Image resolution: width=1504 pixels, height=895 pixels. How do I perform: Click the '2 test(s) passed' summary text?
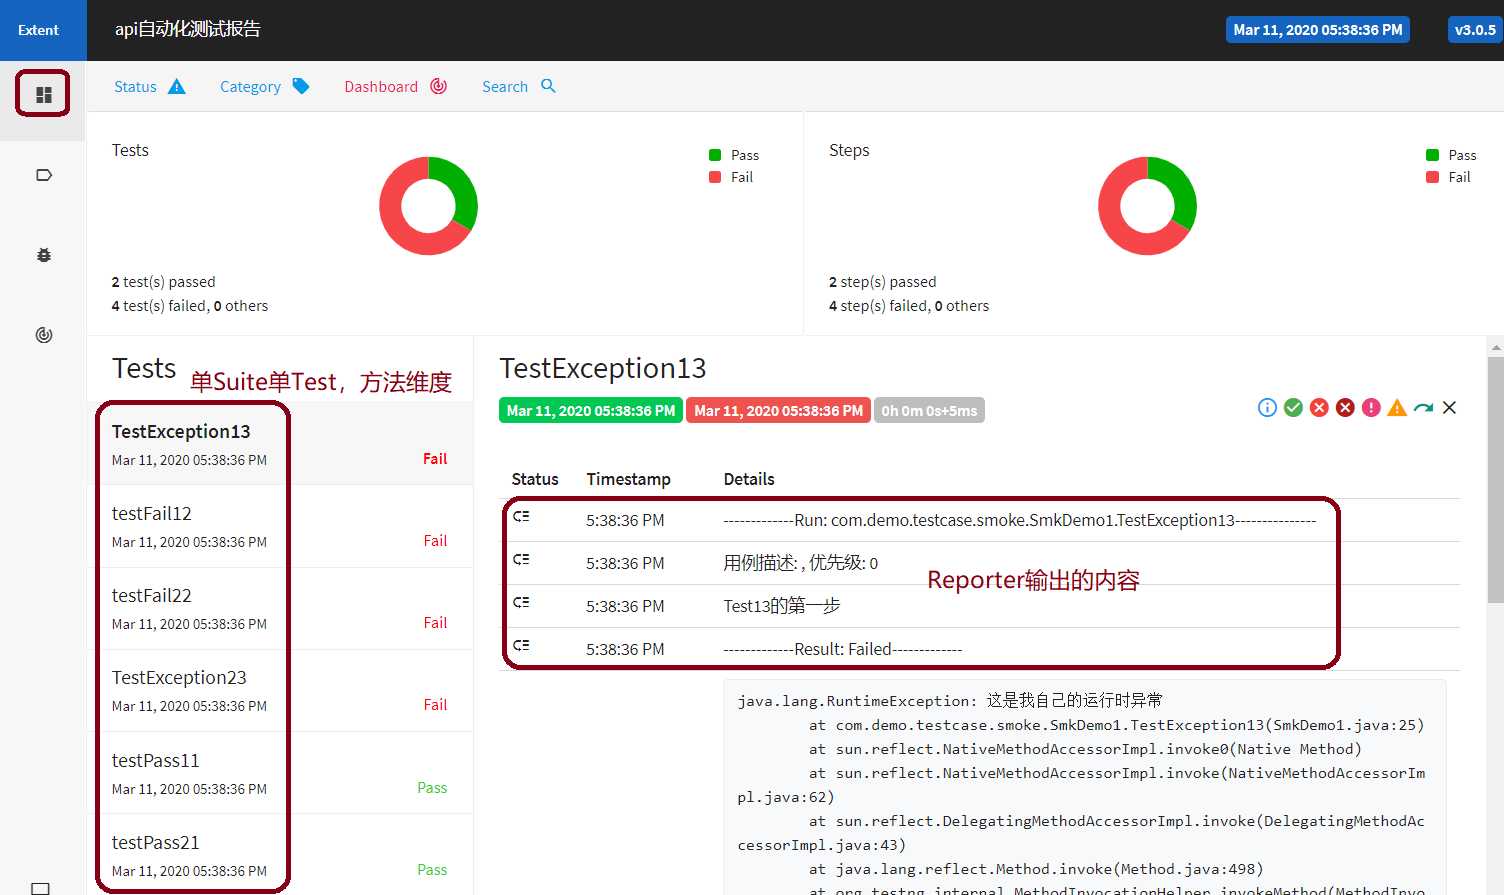[164, 282]
